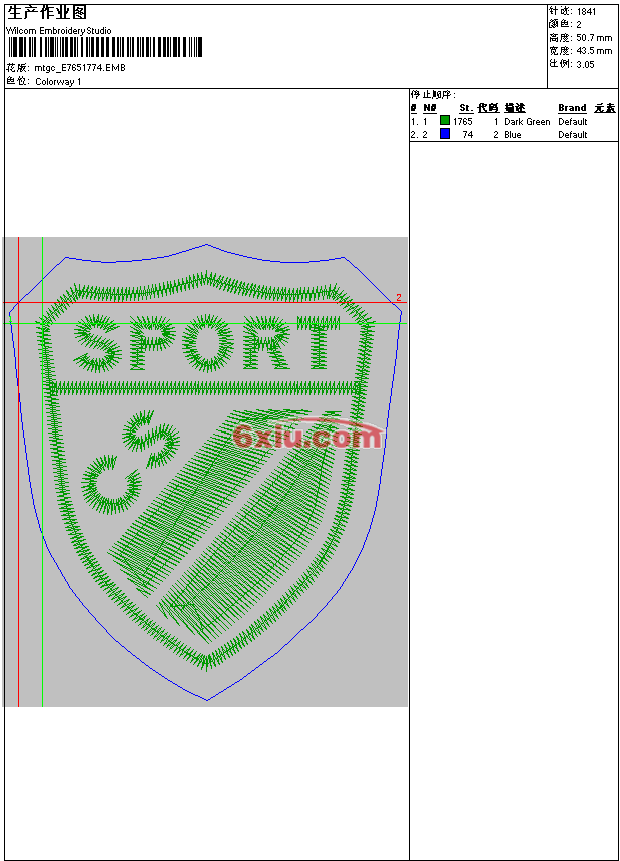The height and width of the screenshot is (861, 620).
Task: Click the '停止顺序:' heading
Action: [x=433, y=95]
